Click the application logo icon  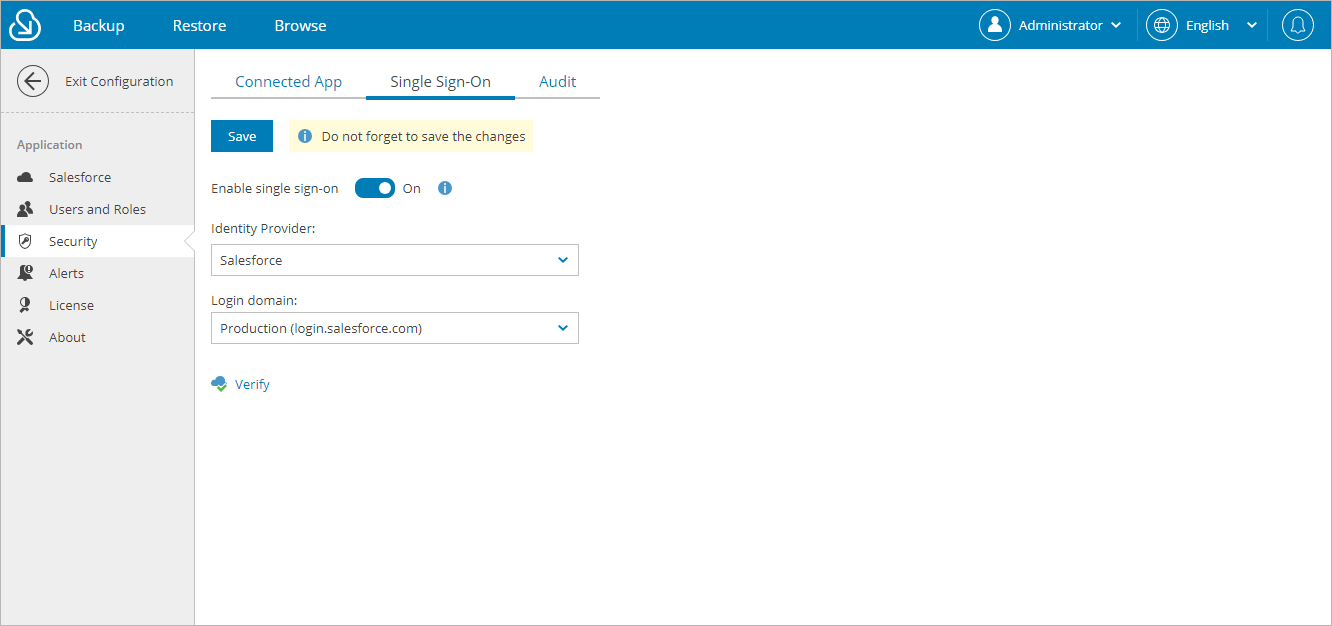pos(25,25)
